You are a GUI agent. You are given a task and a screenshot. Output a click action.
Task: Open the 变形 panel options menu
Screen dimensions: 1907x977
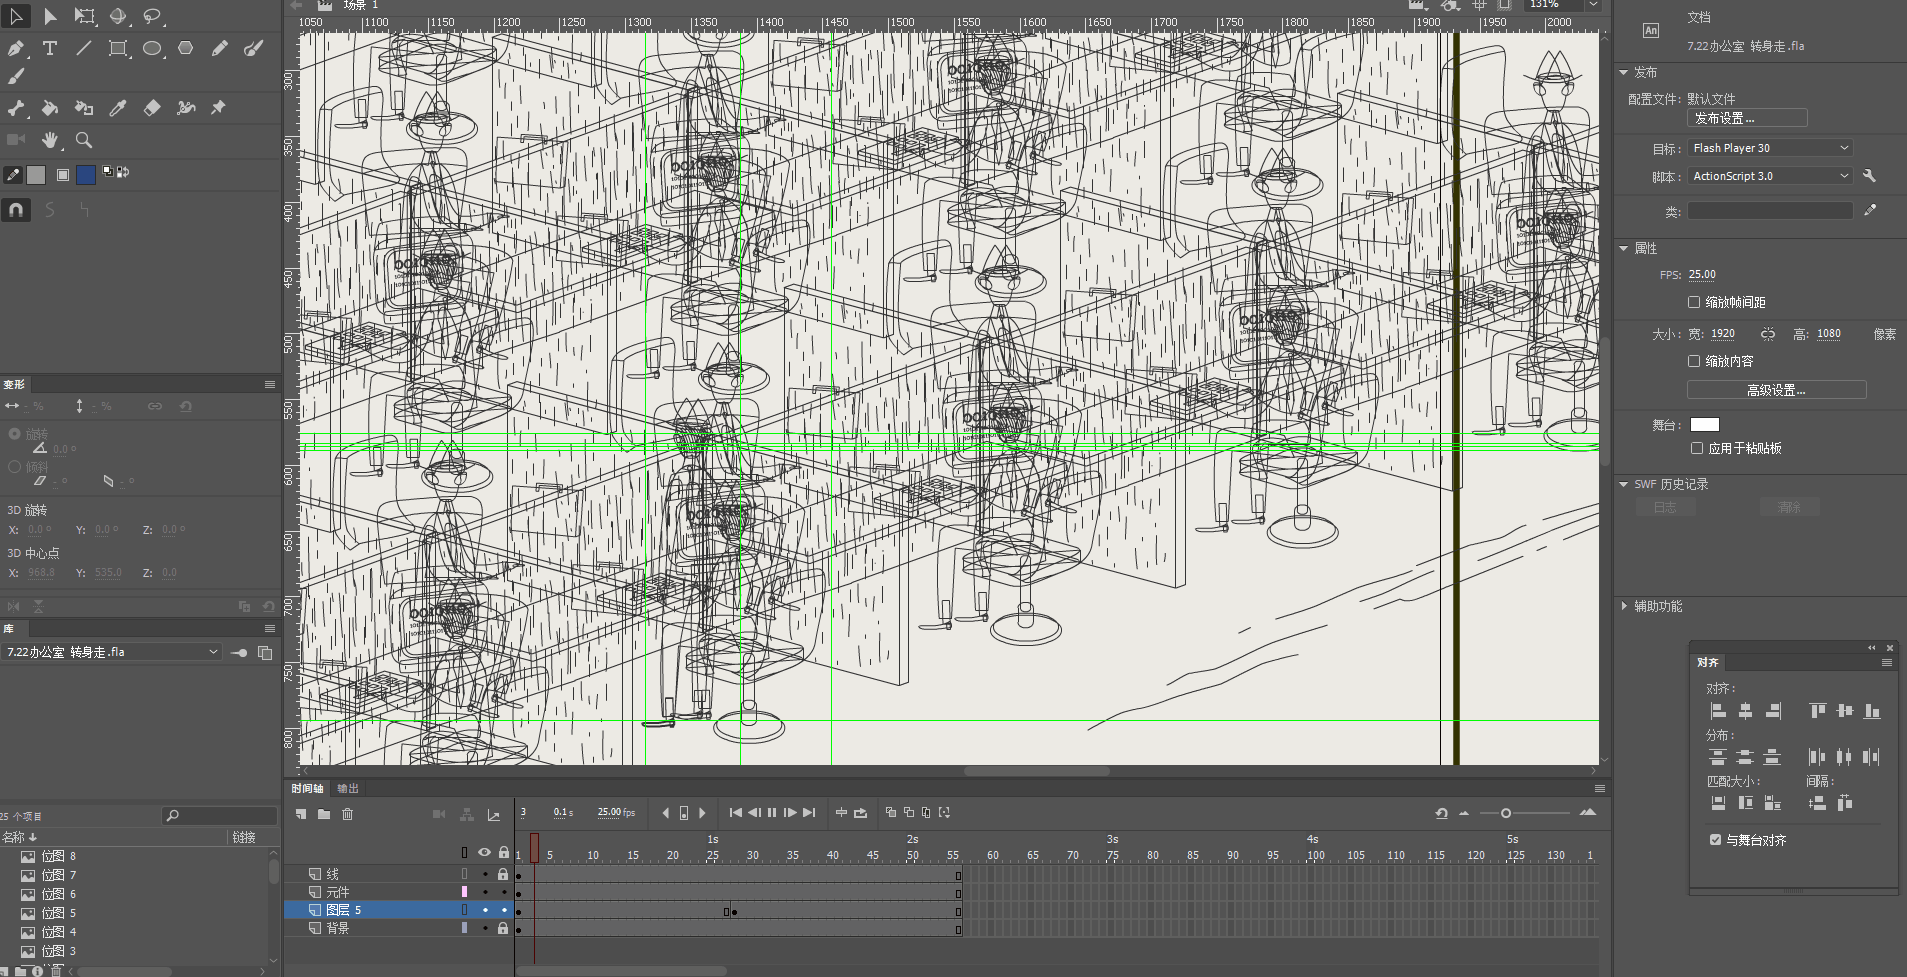click(270, 384)
